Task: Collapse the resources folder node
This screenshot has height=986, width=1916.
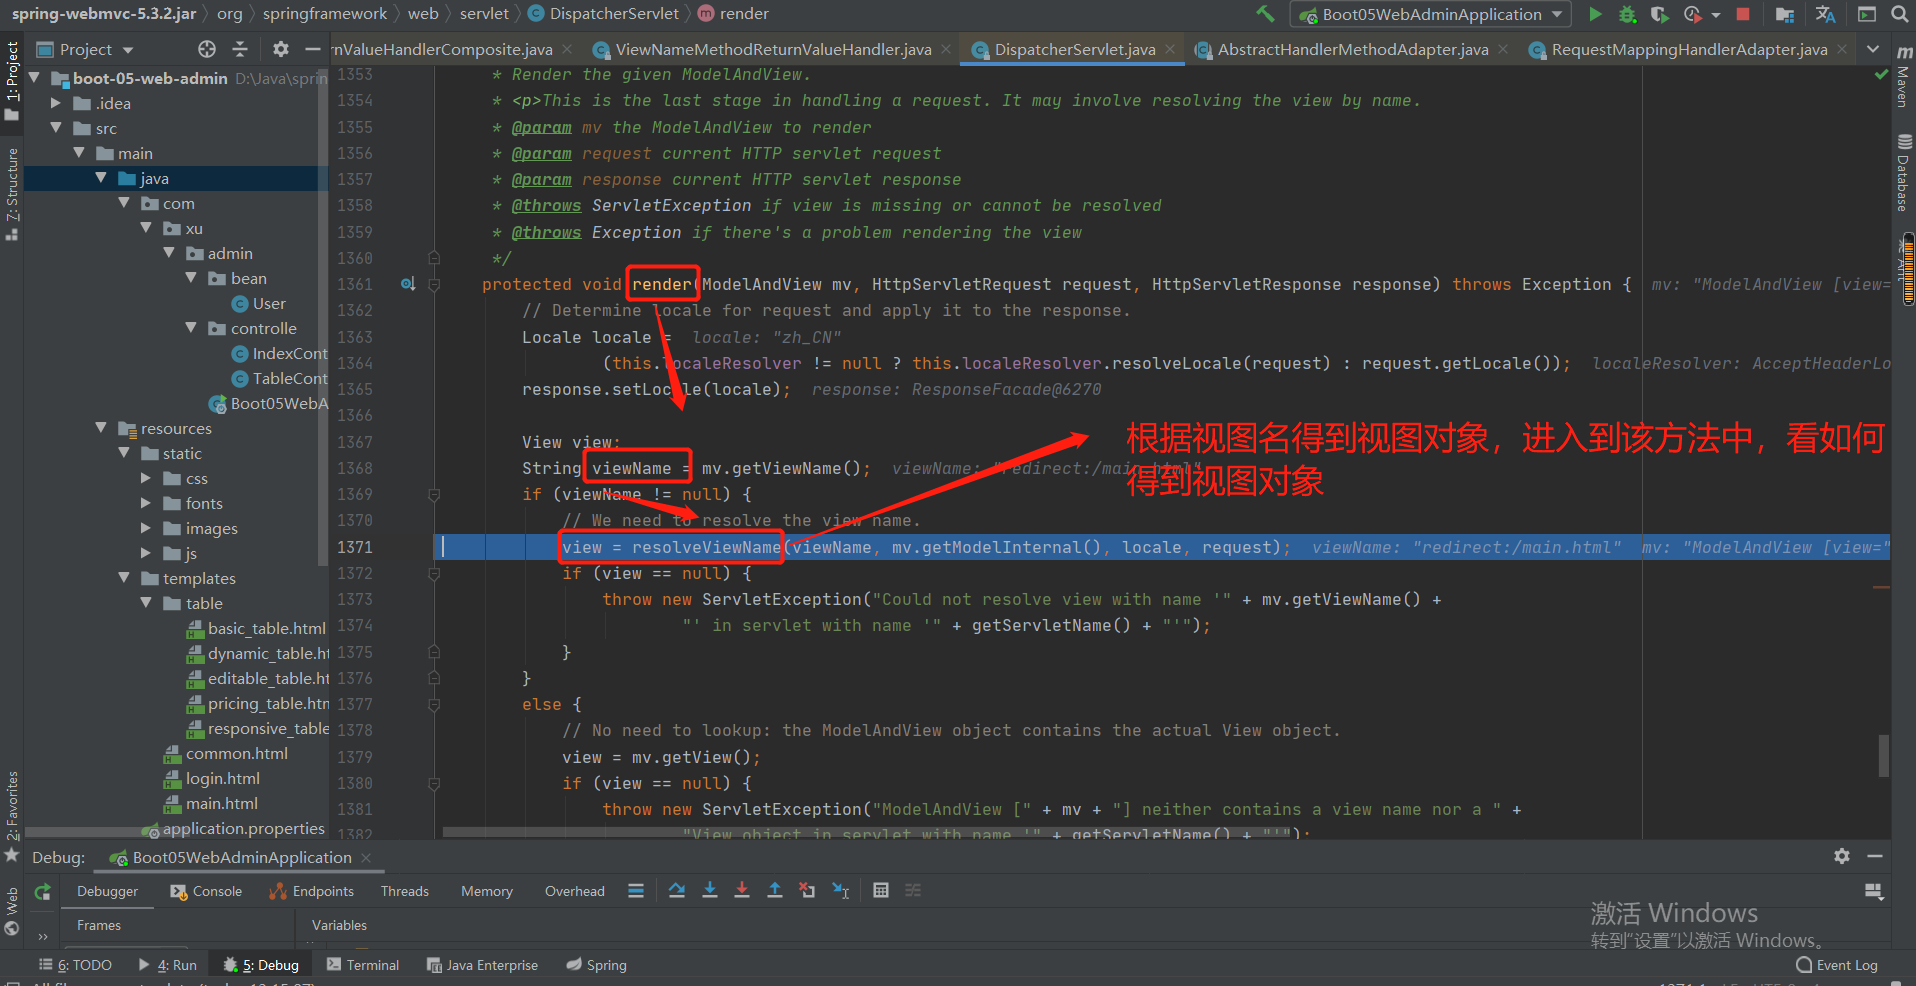Action: click(101, 428)
